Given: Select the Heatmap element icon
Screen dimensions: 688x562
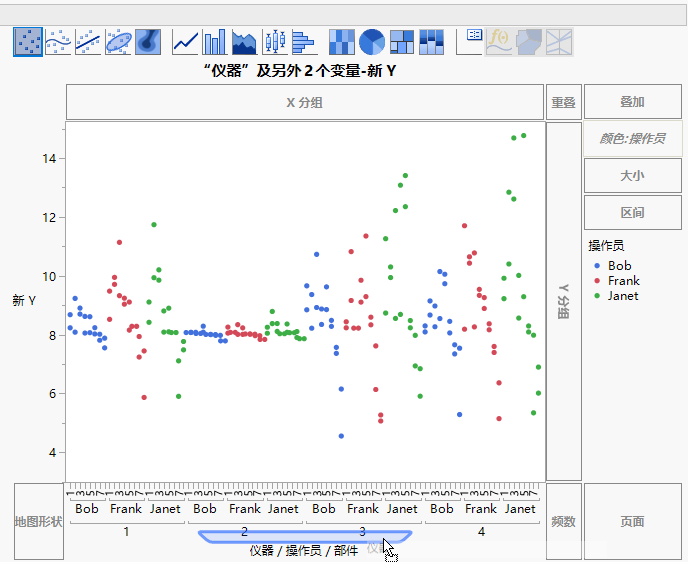Looking at the screenshot, I should 342,41.
